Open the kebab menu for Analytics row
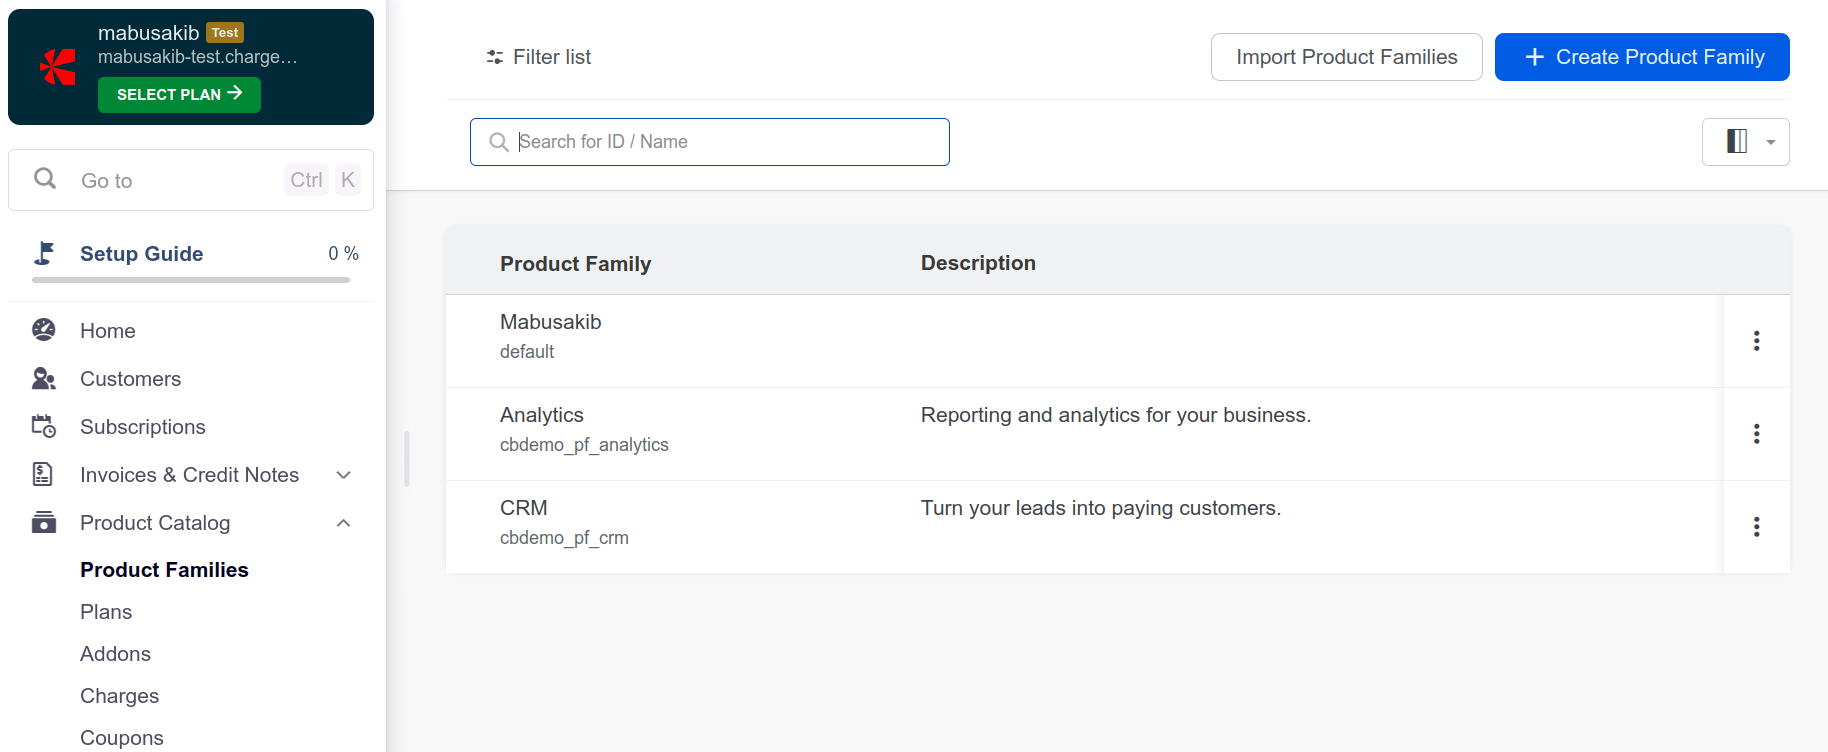Viewport: 1828px width, 752px height. pos(1756,434)
